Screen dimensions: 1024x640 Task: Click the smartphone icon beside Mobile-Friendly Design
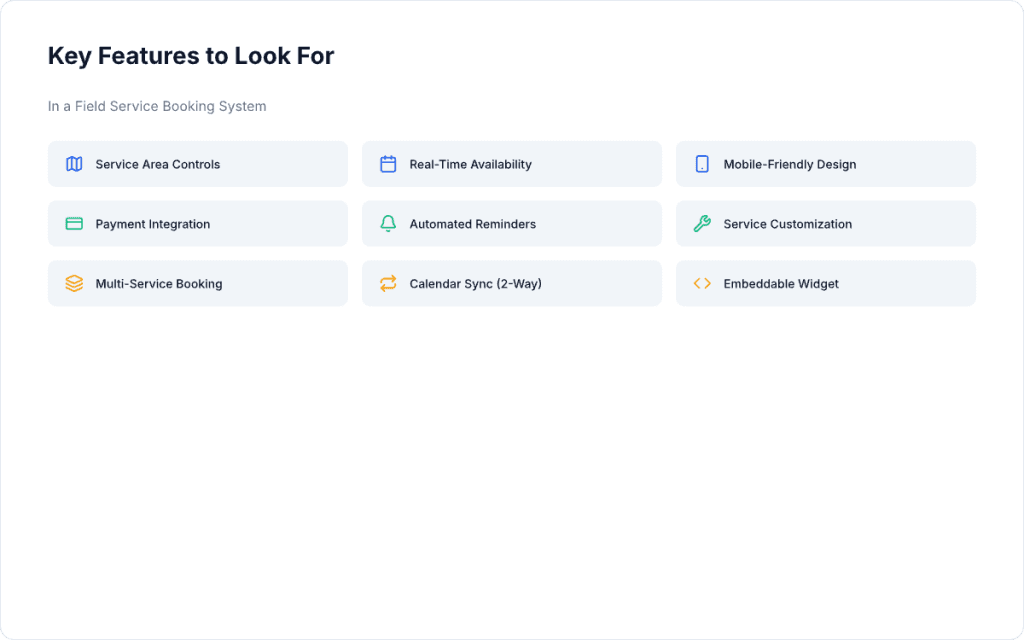(702, 164)
